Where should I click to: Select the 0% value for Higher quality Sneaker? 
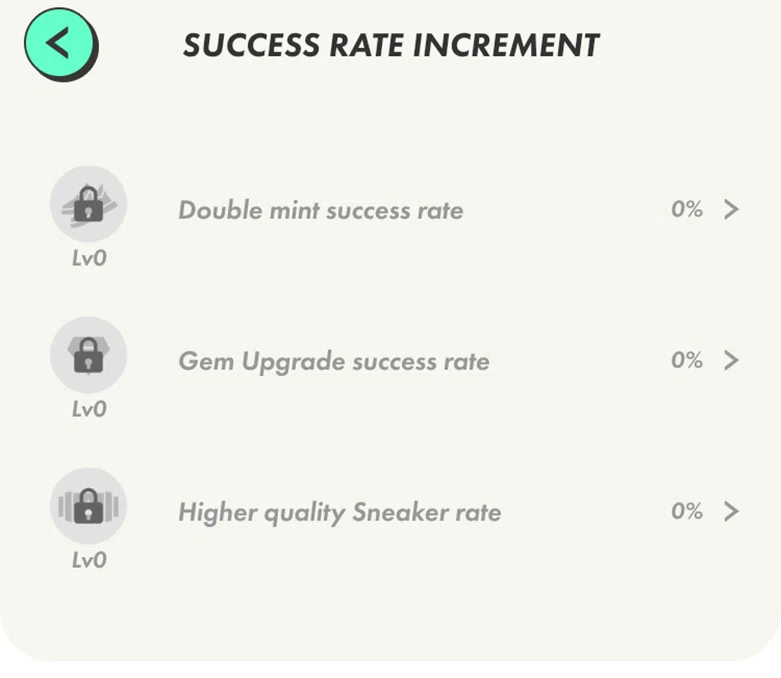[x=687, y=511]
